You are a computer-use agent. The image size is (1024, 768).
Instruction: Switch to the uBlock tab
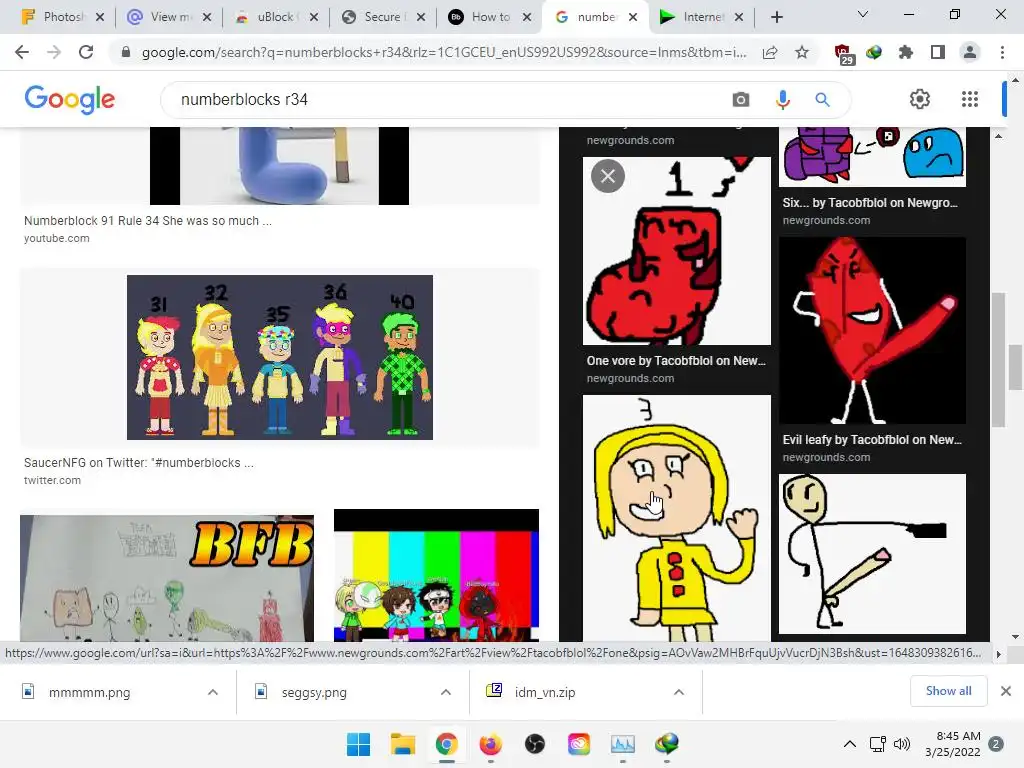[x=278, y=17]
